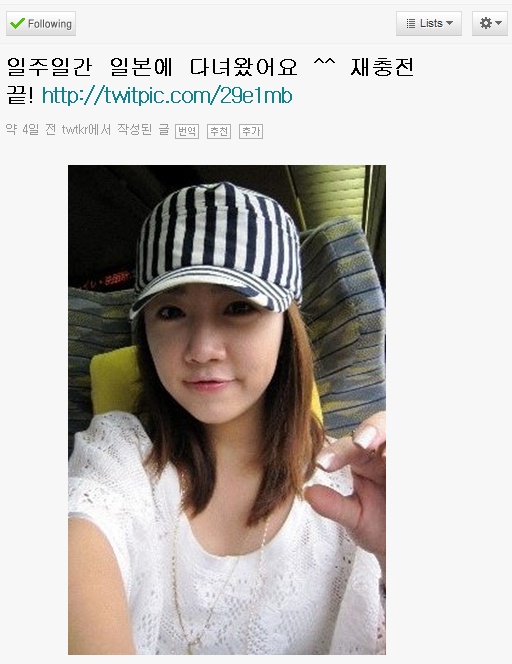Image resolution: width=512 pixels, height=664 pixels.
Task: Click the green checkmark on Following
Action: pyautogui.click(x=17, y=23)
